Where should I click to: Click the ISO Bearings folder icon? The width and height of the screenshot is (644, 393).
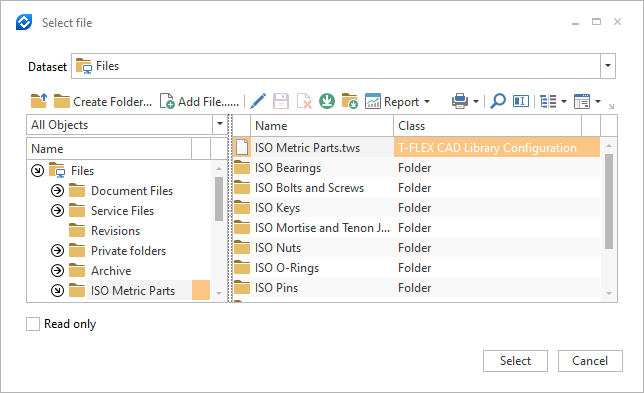[x=242, y=168]
